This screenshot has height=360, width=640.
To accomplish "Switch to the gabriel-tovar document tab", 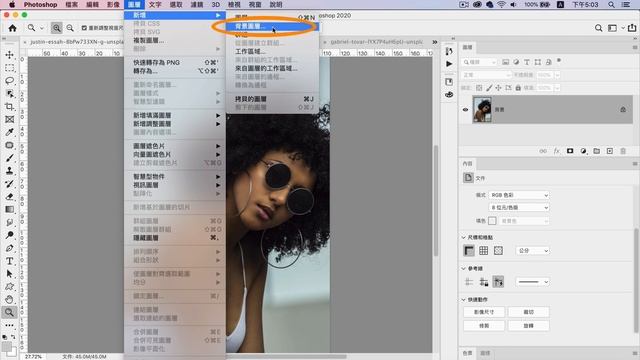I will click(x=376, y=42).
